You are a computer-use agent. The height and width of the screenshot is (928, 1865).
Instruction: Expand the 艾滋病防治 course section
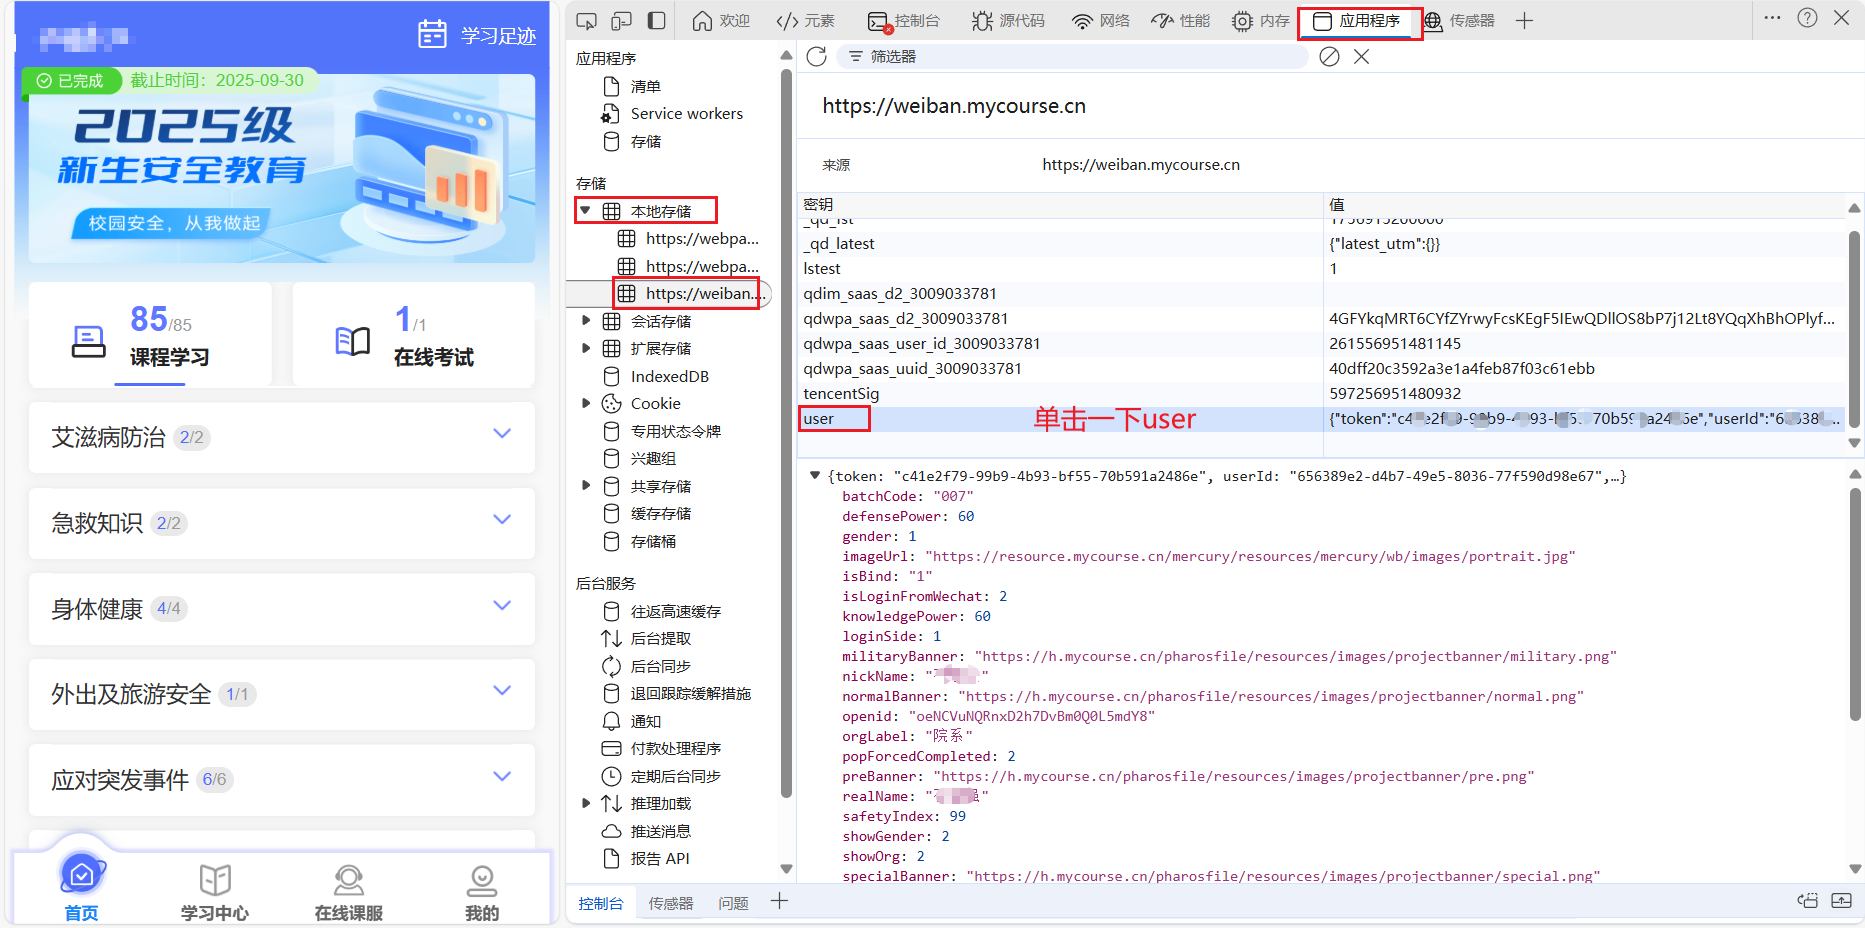[502, 434]
